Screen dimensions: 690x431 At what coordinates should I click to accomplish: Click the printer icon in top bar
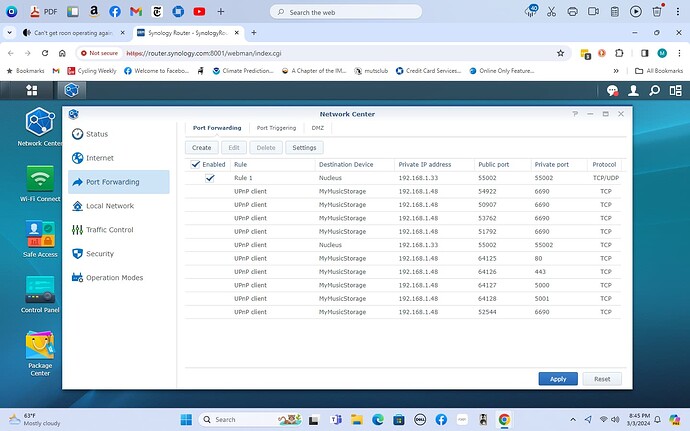click(573, 11)
